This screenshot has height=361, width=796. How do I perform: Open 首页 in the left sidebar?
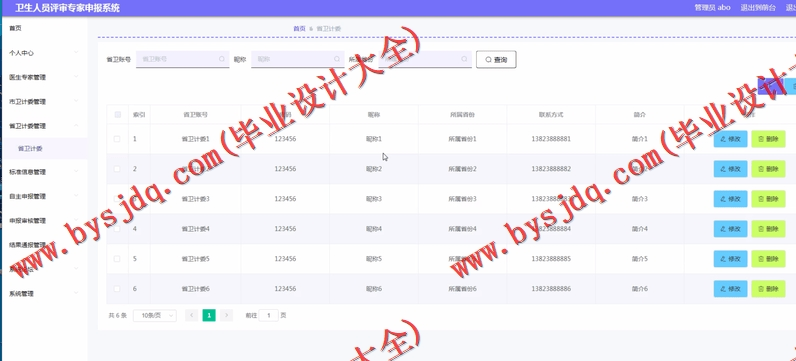pos(15,28)
